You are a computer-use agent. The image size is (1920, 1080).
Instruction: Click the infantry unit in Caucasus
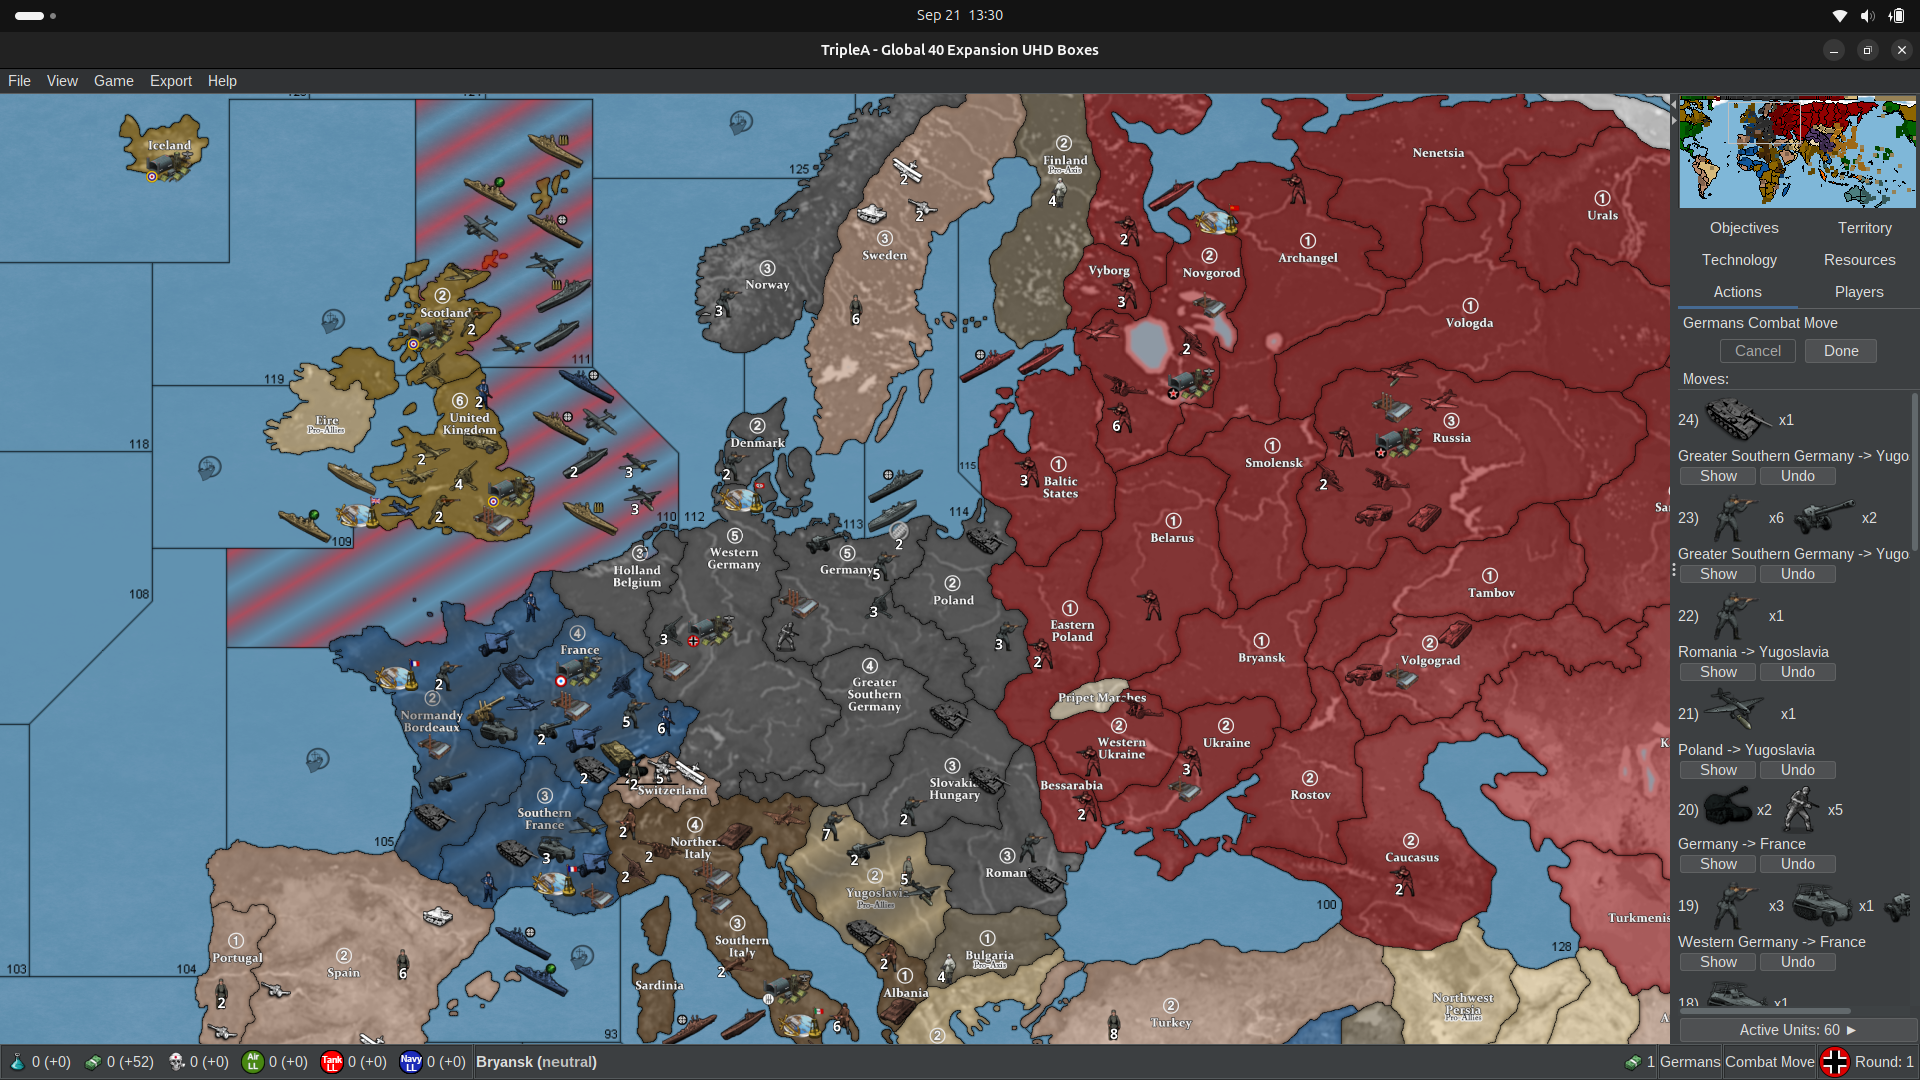point(1405,882)
